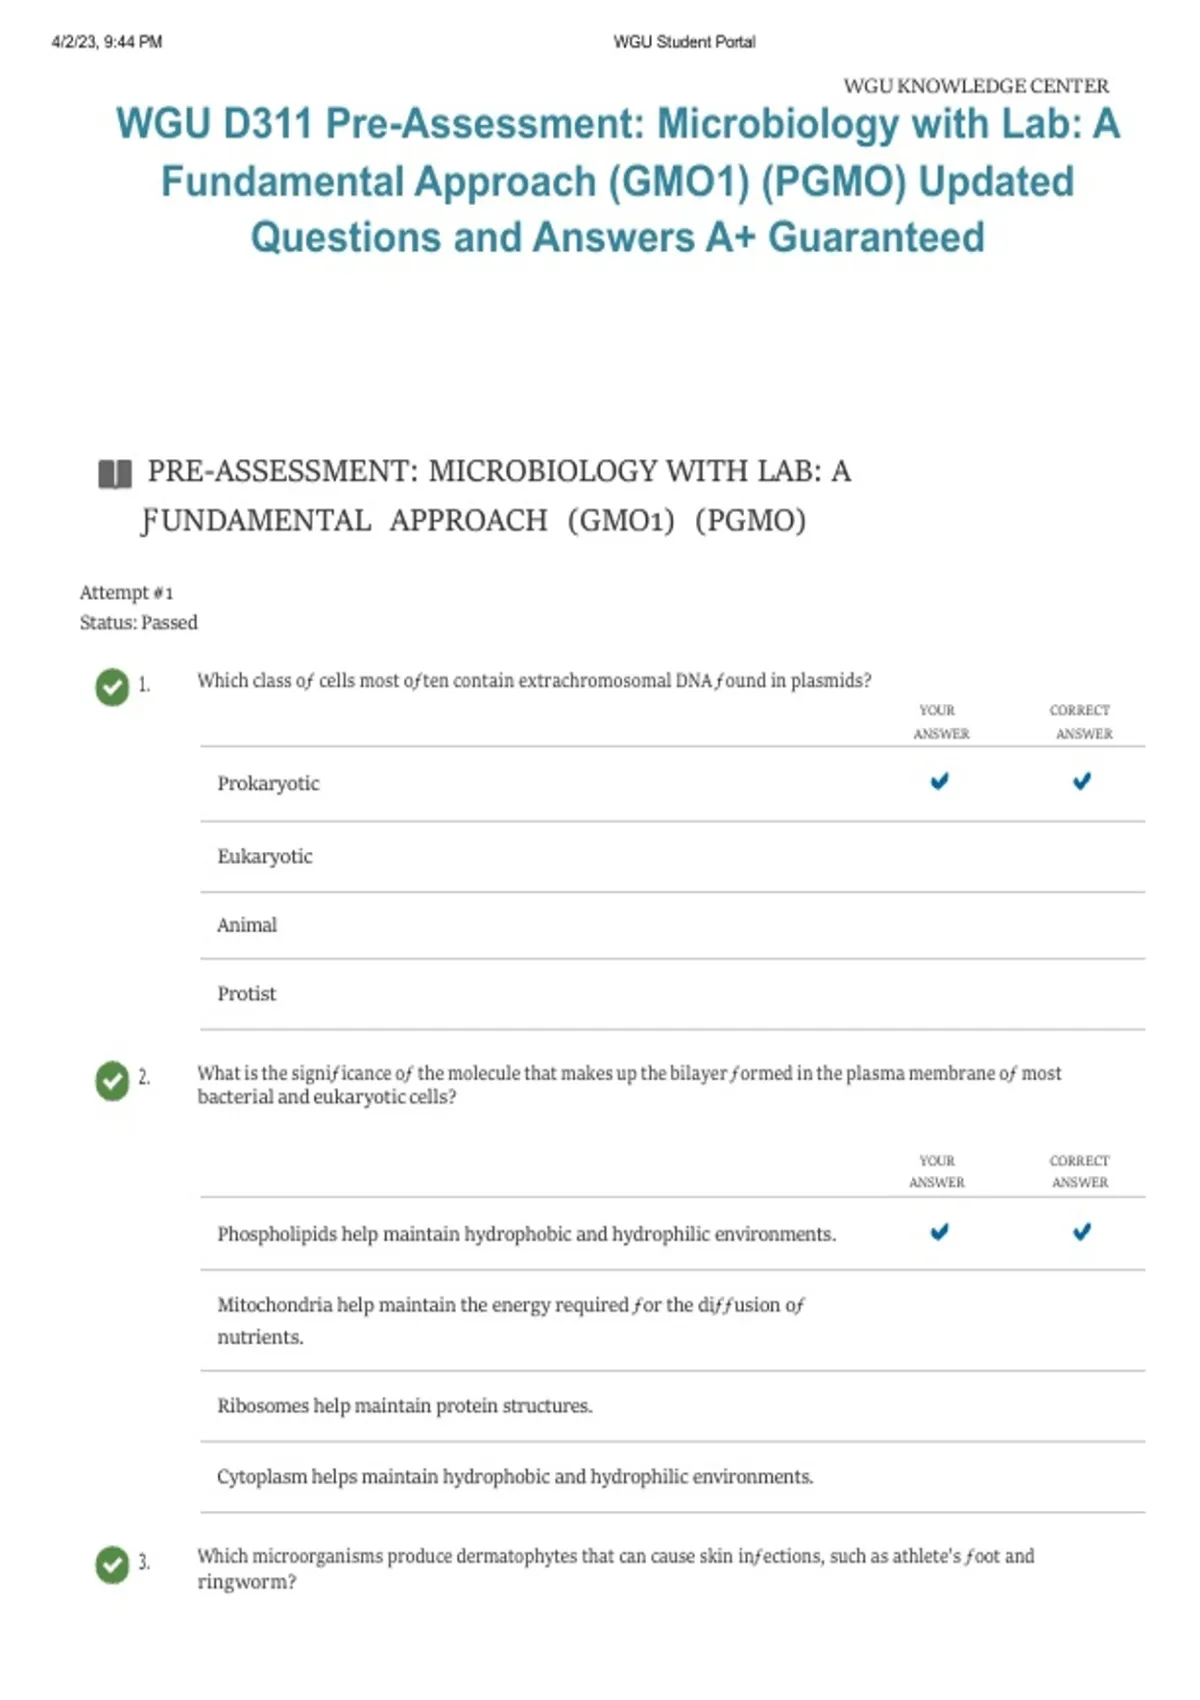Select the Animal answer option
Viewport: 1200px width, 1700px height.
pyautogui.click(x=247, y=926)
